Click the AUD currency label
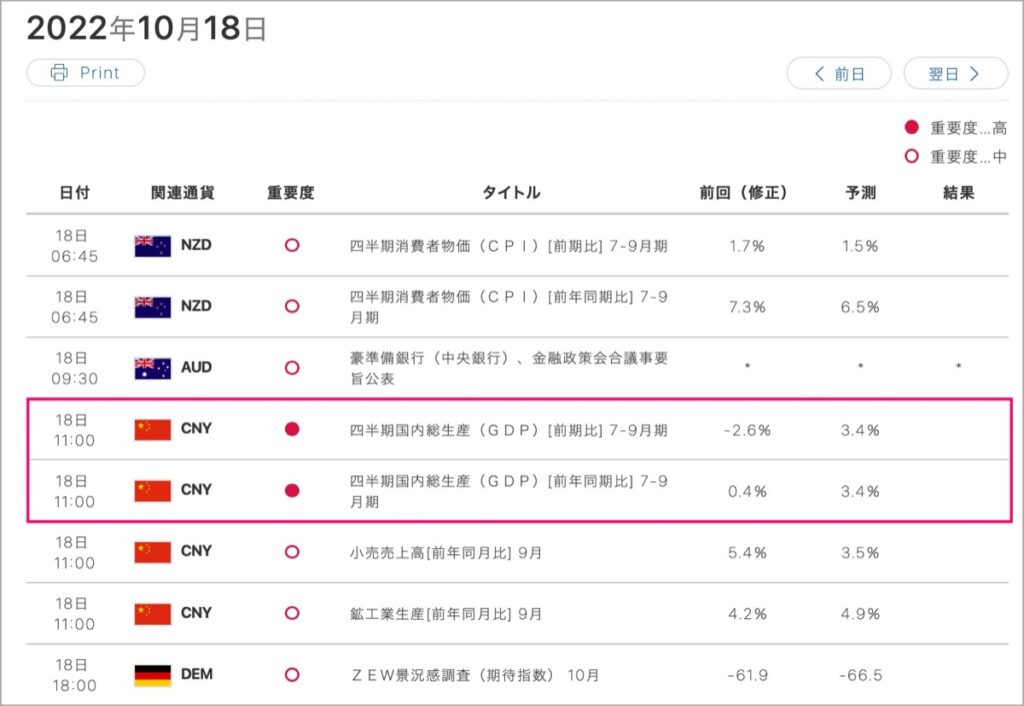1024x706 pixels. tap(196, 367)
